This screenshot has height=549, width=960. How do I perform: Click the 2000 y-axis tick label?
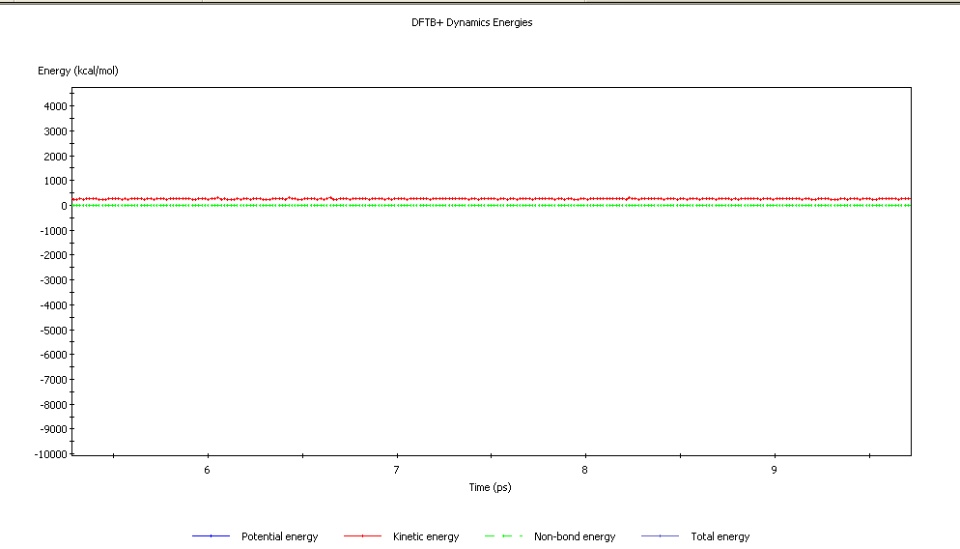(x=55, y=157)
